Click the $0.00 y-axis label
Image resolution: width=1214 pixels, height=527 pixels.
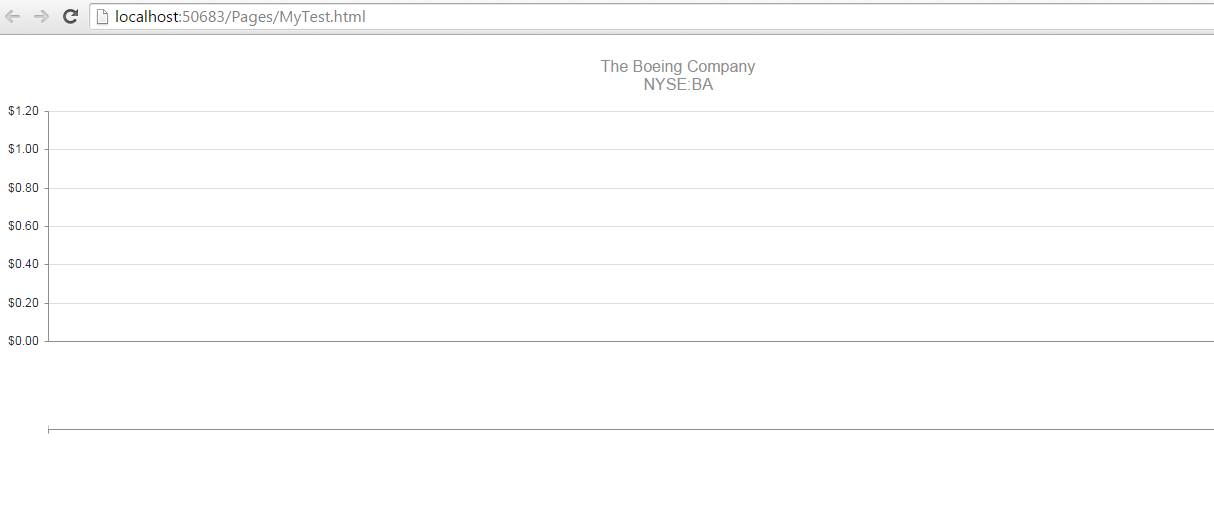point(23,341)
